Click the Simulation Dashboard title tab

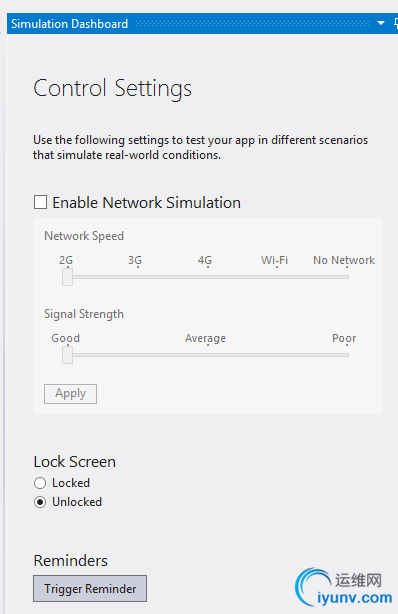coord(69,24)
